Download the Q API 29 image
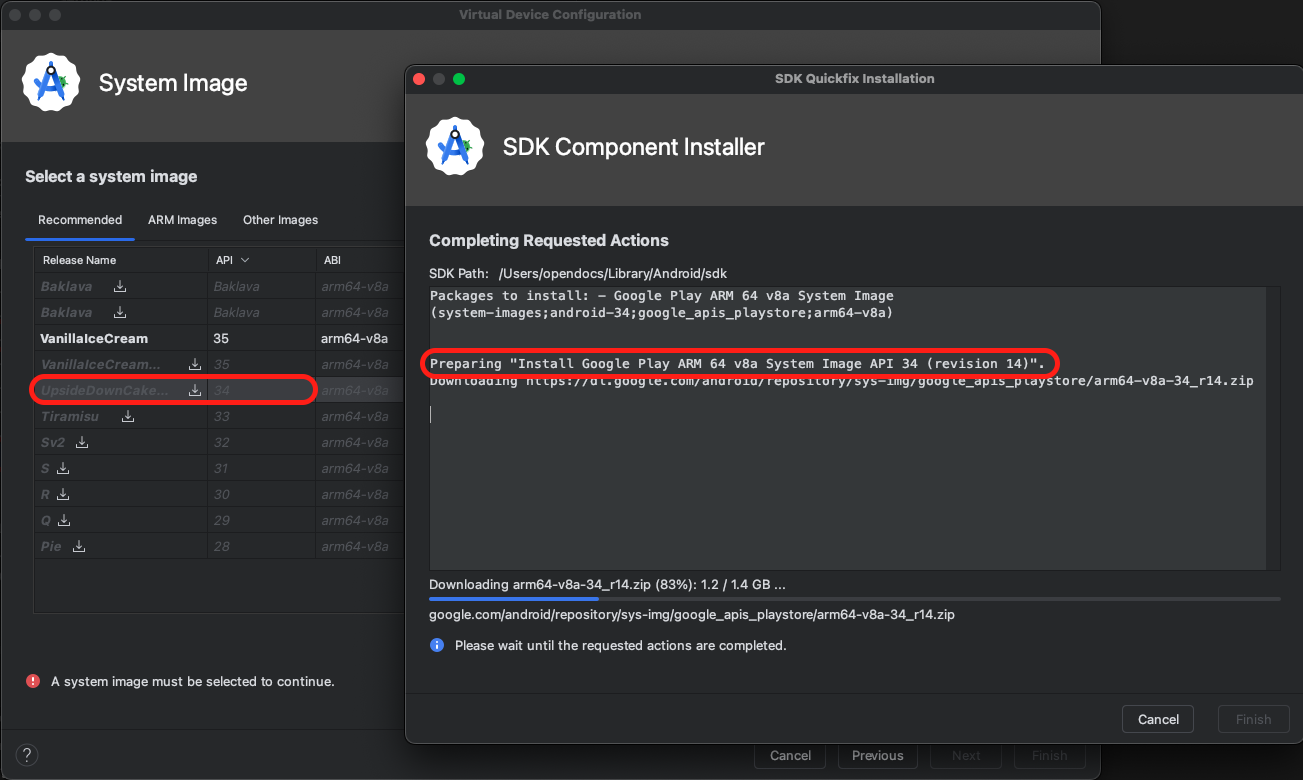 pos(65,520)
